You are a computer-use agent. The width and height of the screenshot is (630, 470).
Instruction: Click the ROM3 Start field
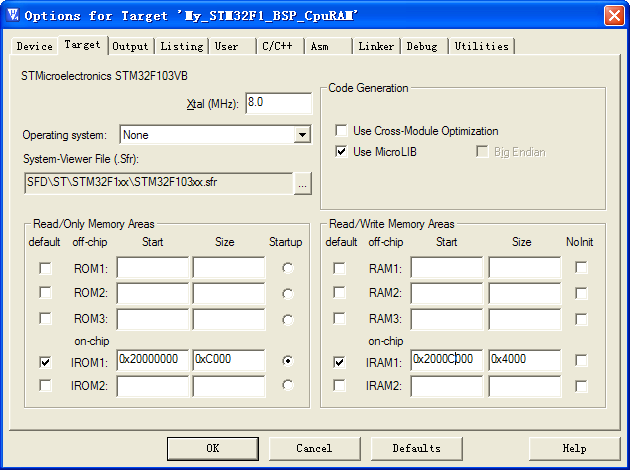[x=153, y=319]
